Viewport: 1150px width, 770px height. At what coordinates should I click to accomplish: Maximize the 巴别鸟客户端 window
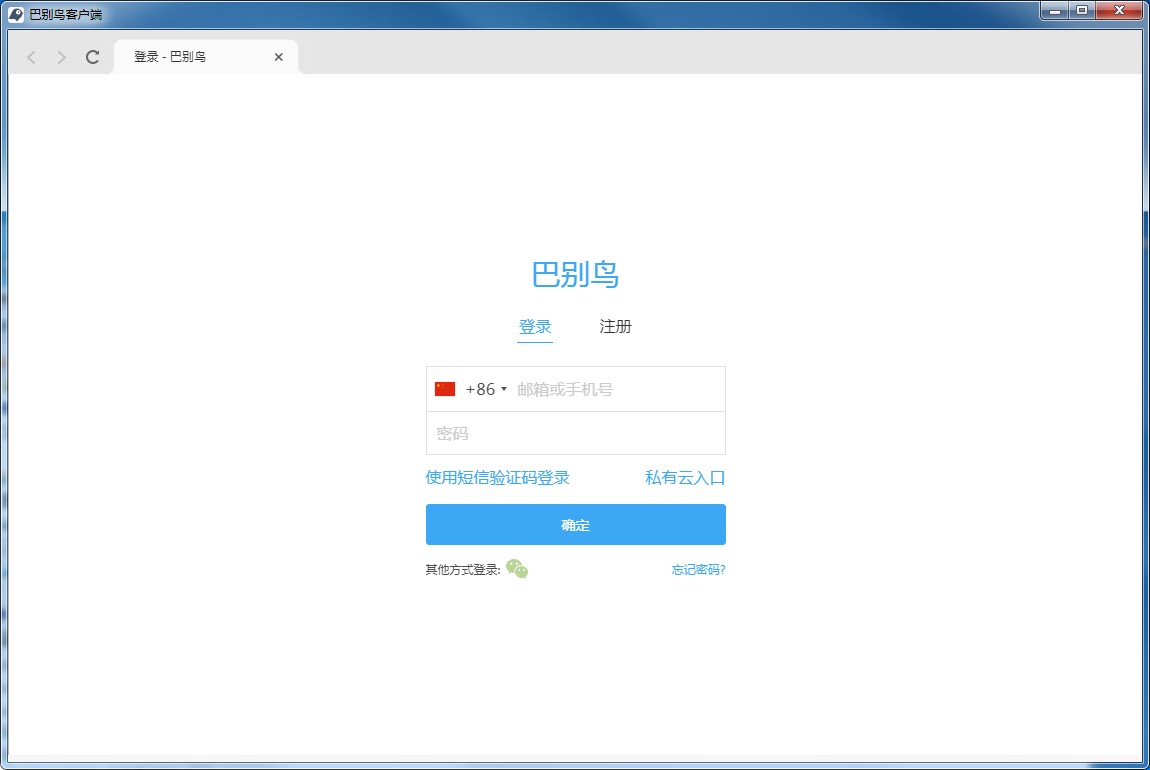click(1082, 11)
